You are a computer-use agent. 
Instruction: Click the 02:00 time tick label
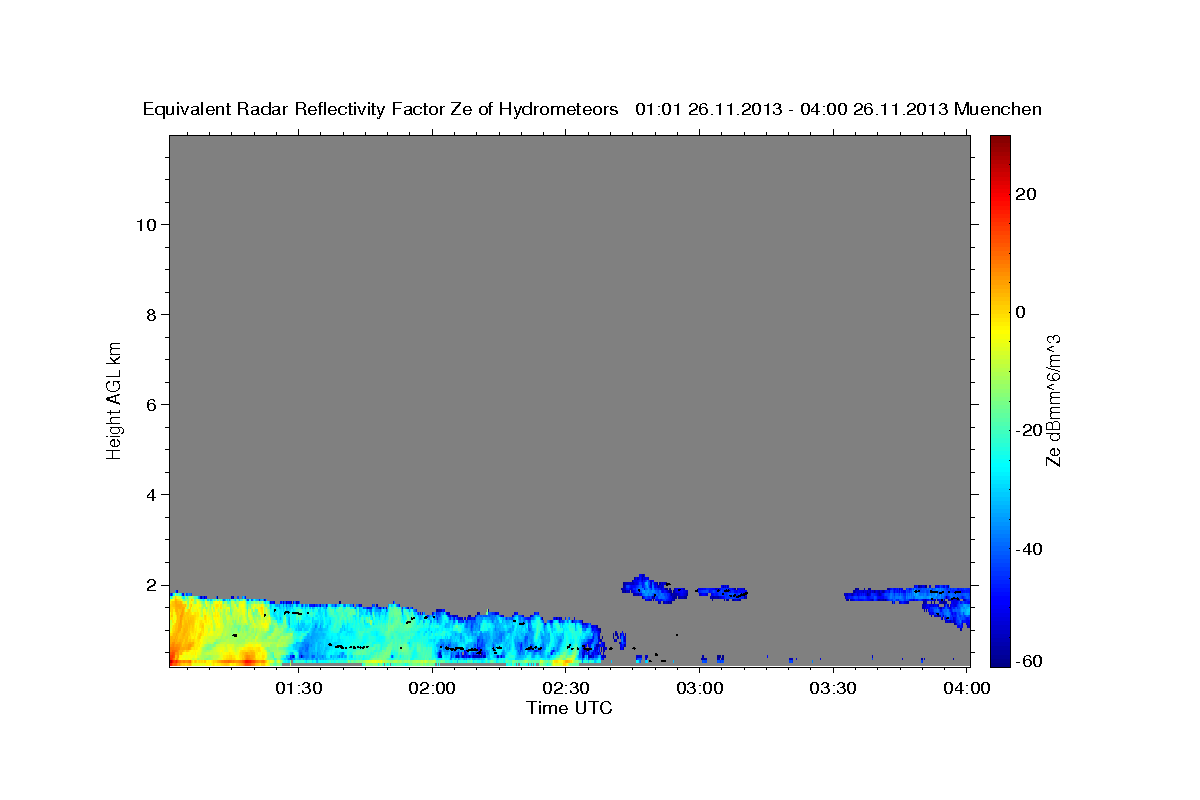432,688
